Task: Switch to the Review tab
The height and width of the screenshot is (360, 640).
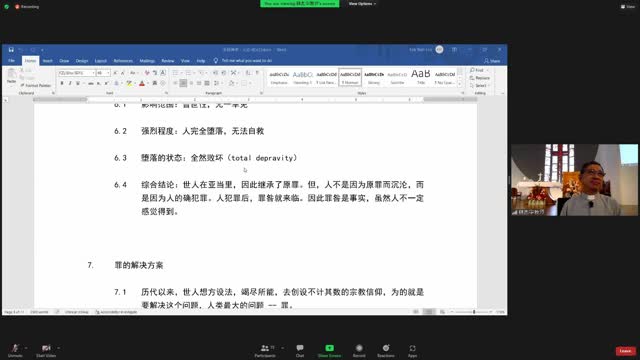Action: pos(167,61)
